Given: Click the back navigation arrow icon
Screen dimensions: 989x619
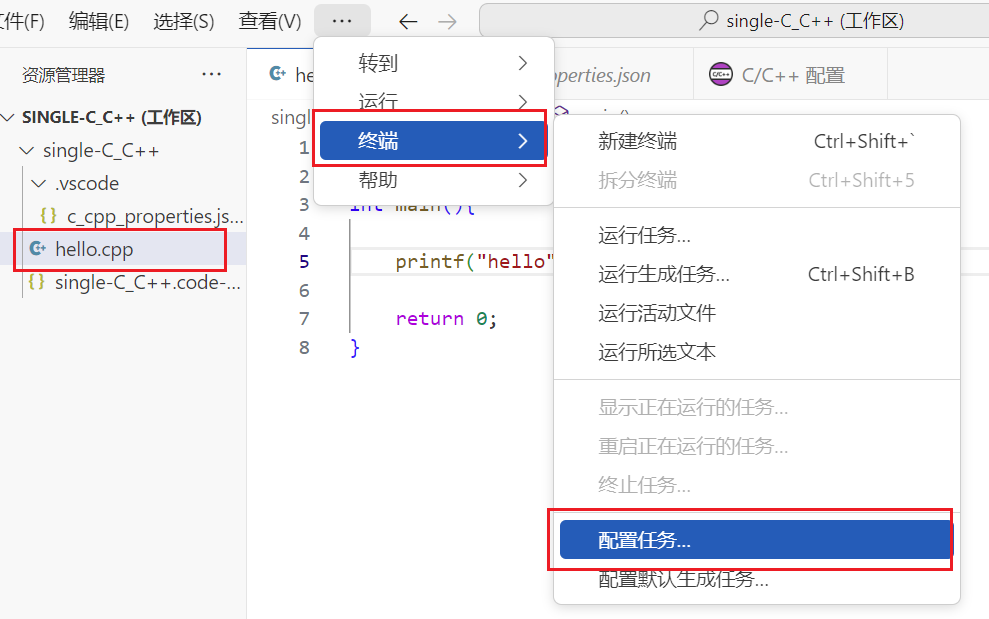Looking at the screenshot, I should tap(408, 21).
